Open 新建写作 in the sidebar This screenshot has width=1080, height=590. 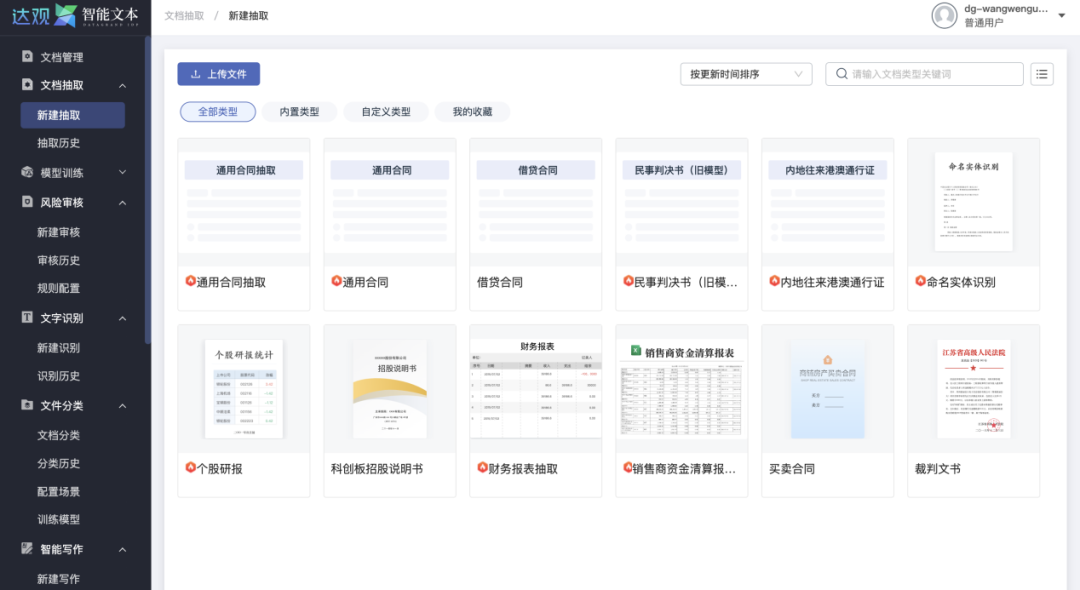pos(59,579)
